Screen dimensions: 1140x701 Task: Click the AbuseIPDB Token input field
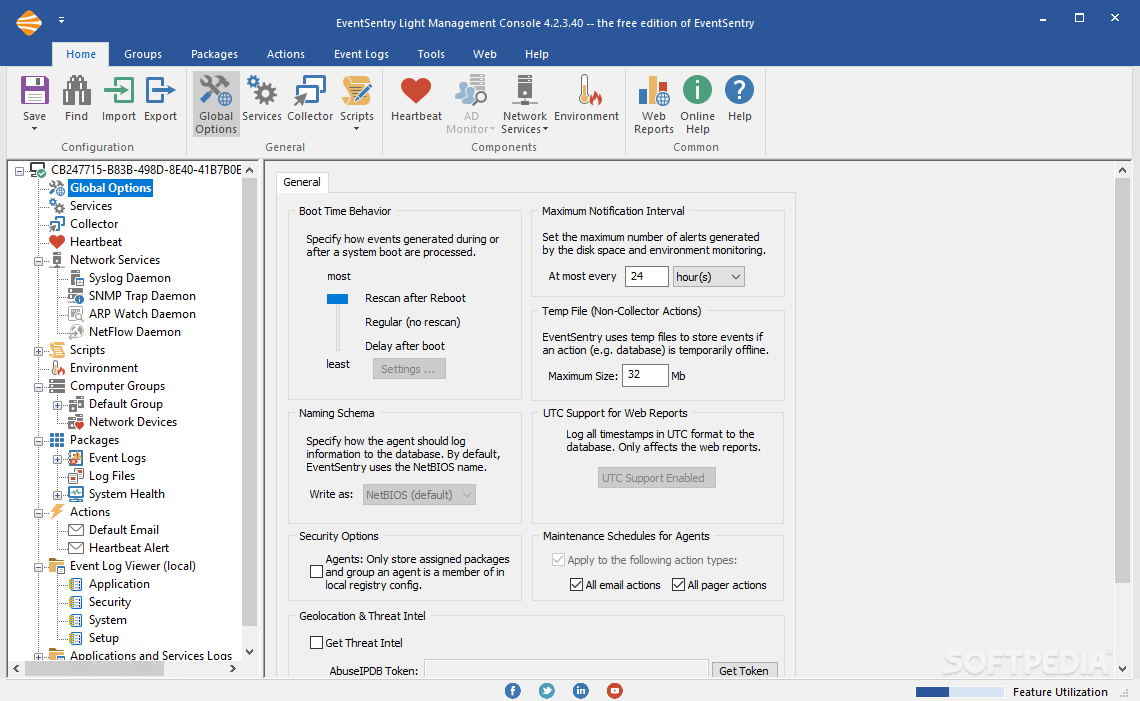point(566,670)
